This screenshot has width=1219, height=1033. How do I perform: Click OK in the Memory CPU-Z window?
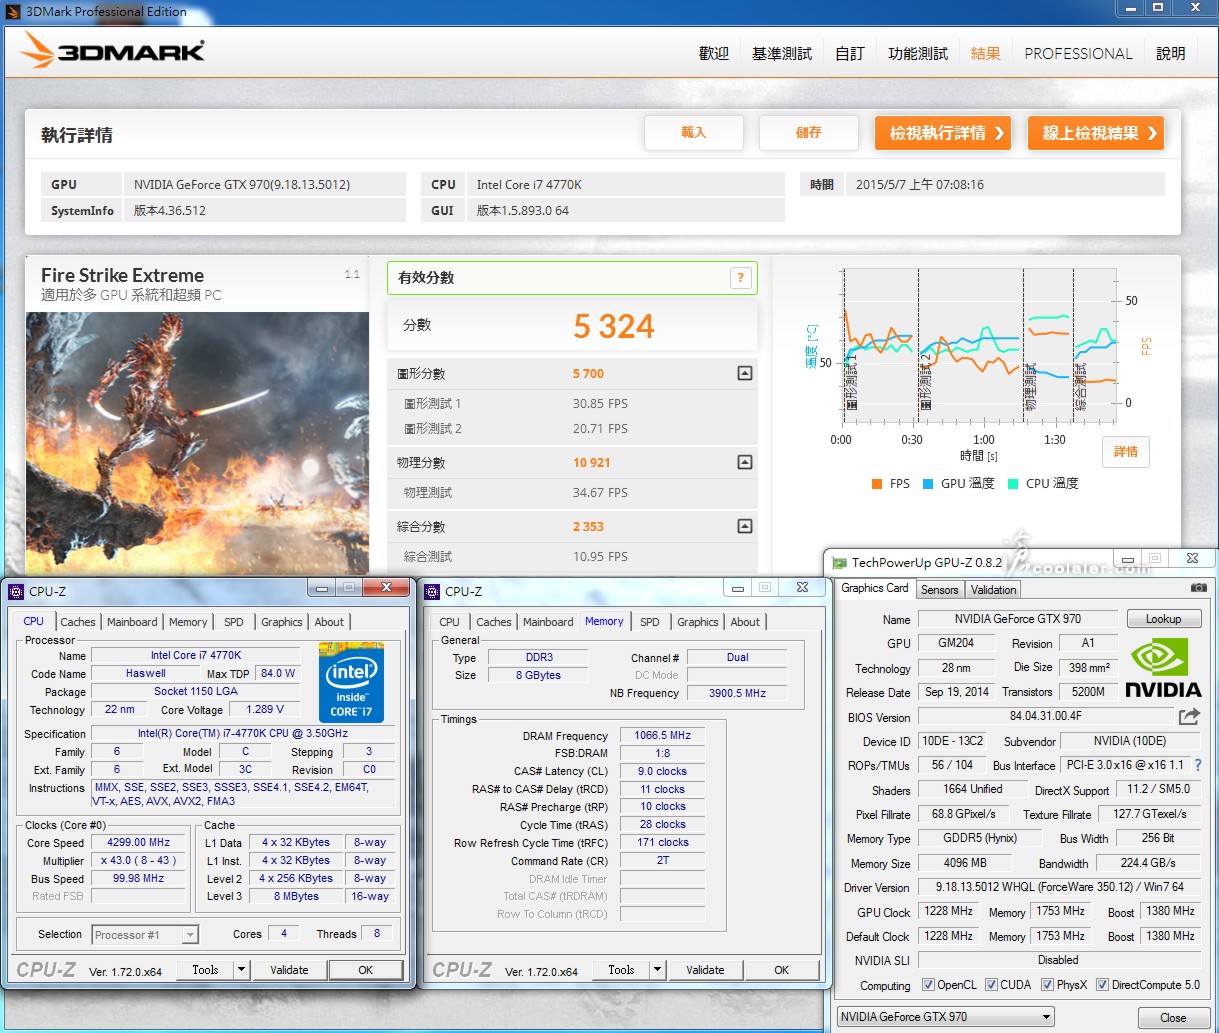[781, 969]
